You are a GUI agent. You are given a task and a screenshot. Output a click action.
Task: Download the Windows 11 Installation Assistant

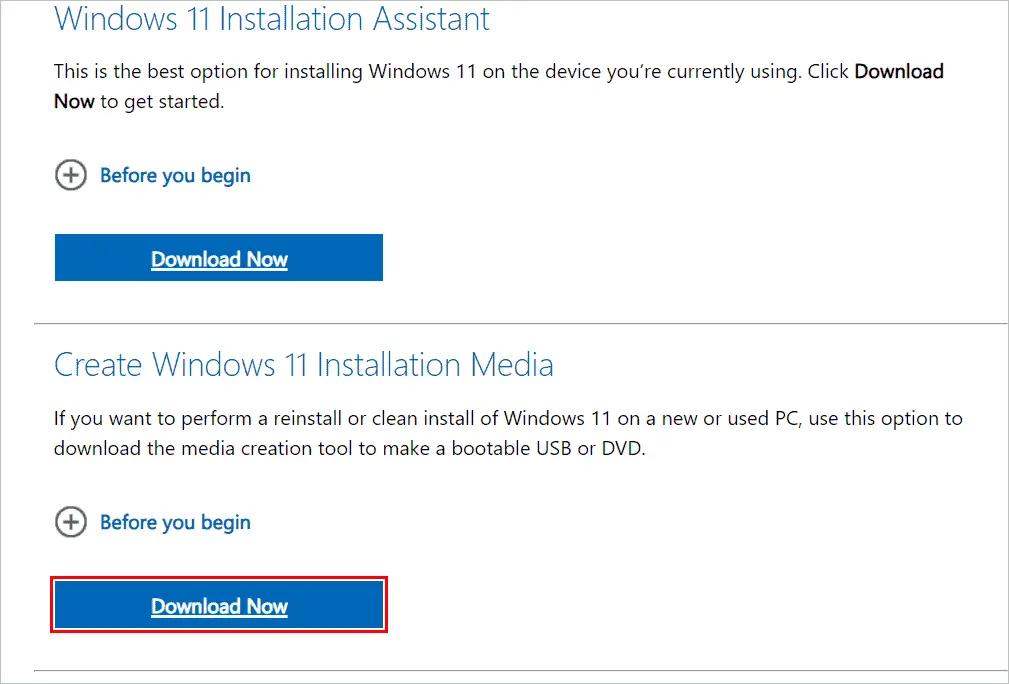click(219, 258)
